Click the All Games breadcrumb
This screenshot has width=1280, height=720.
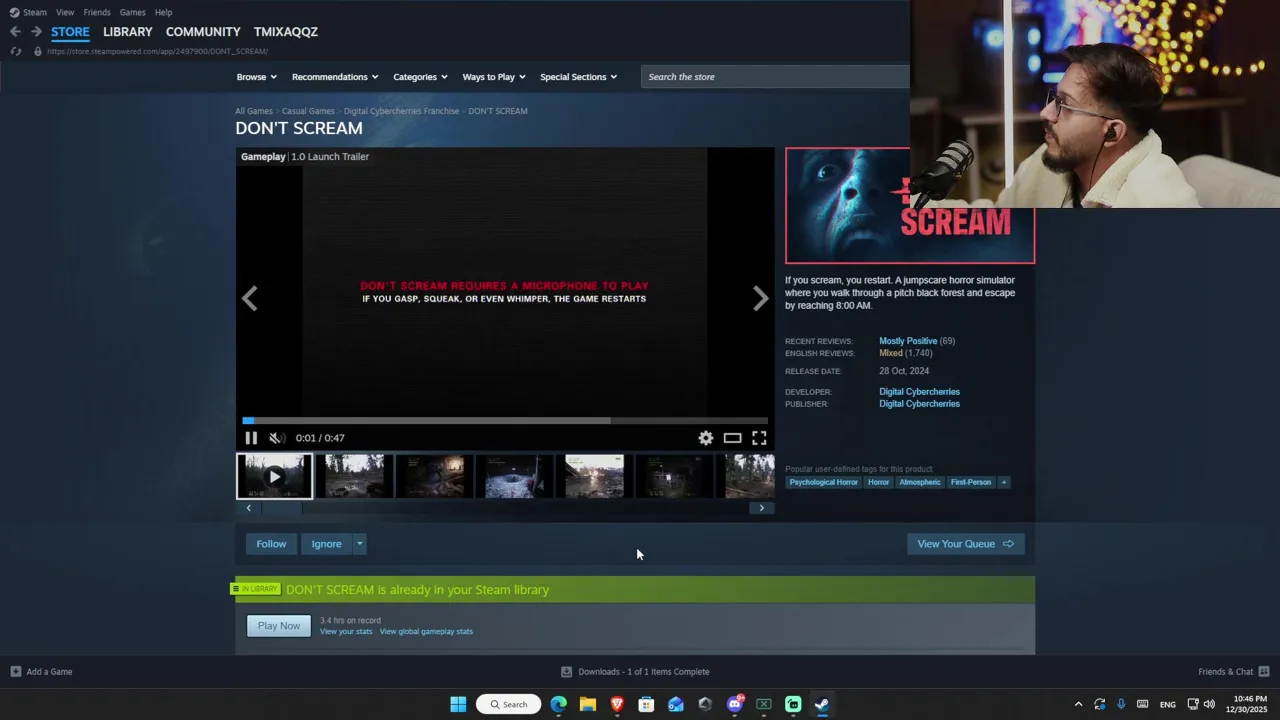point(254,111)
